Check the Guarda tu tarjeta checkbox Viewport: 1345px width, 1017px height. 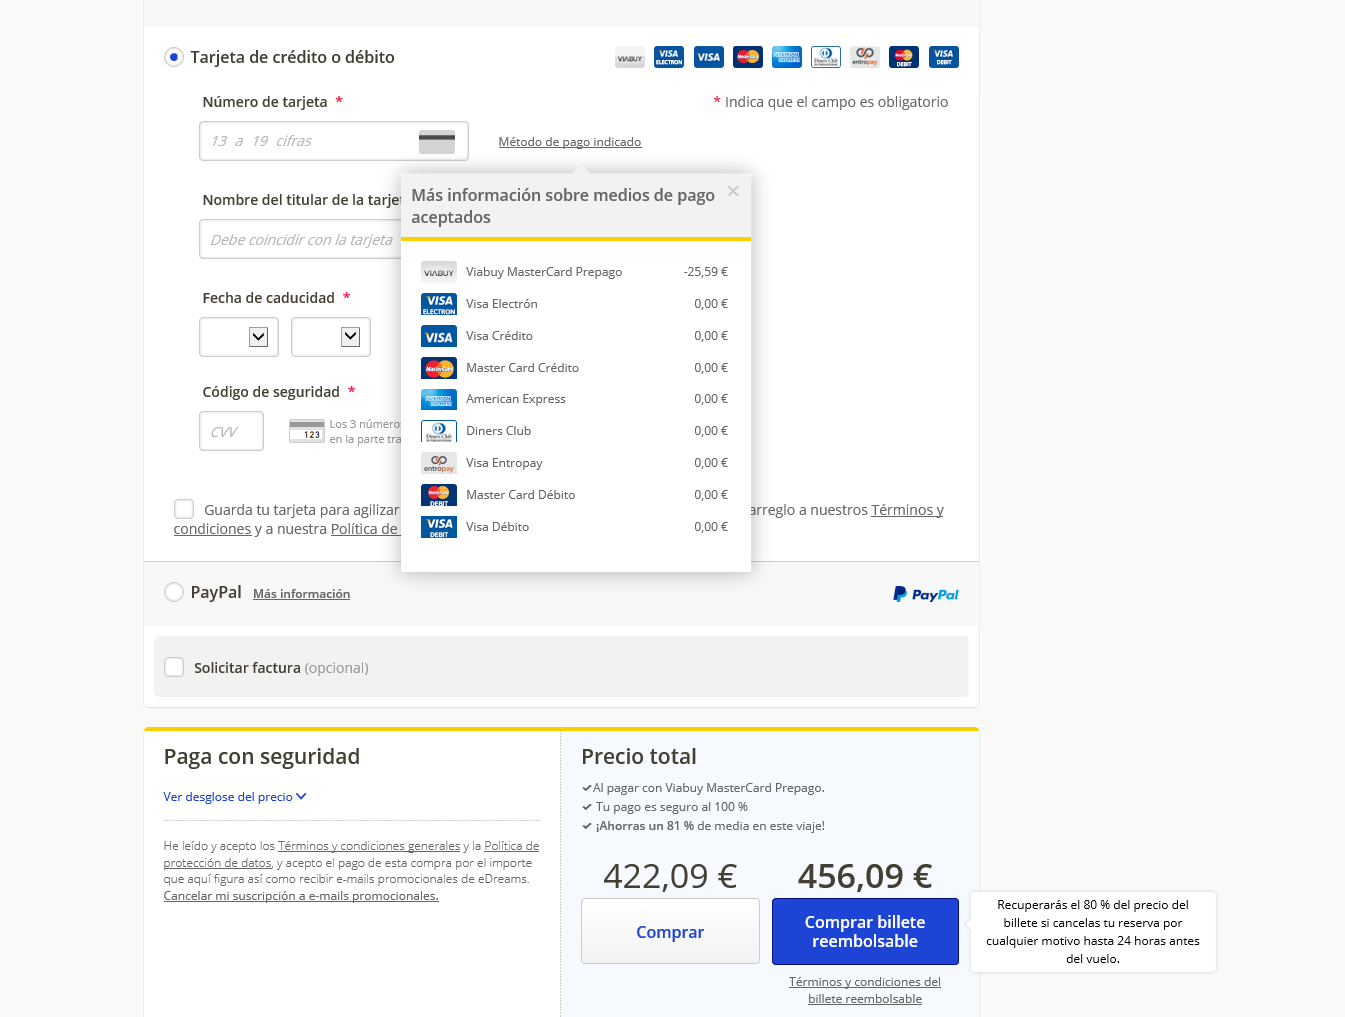click(184, 509)
